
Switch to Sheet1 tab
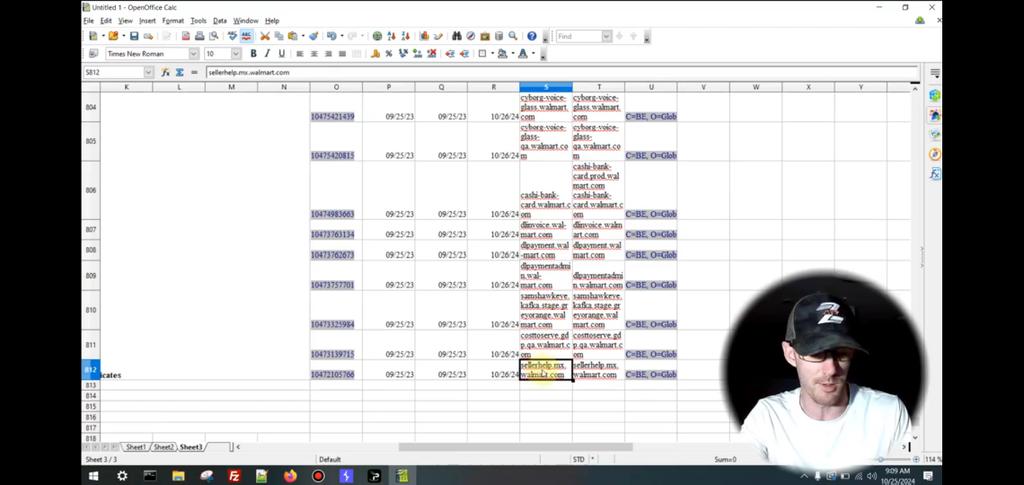pyautogui.click(x=136, y=447)
